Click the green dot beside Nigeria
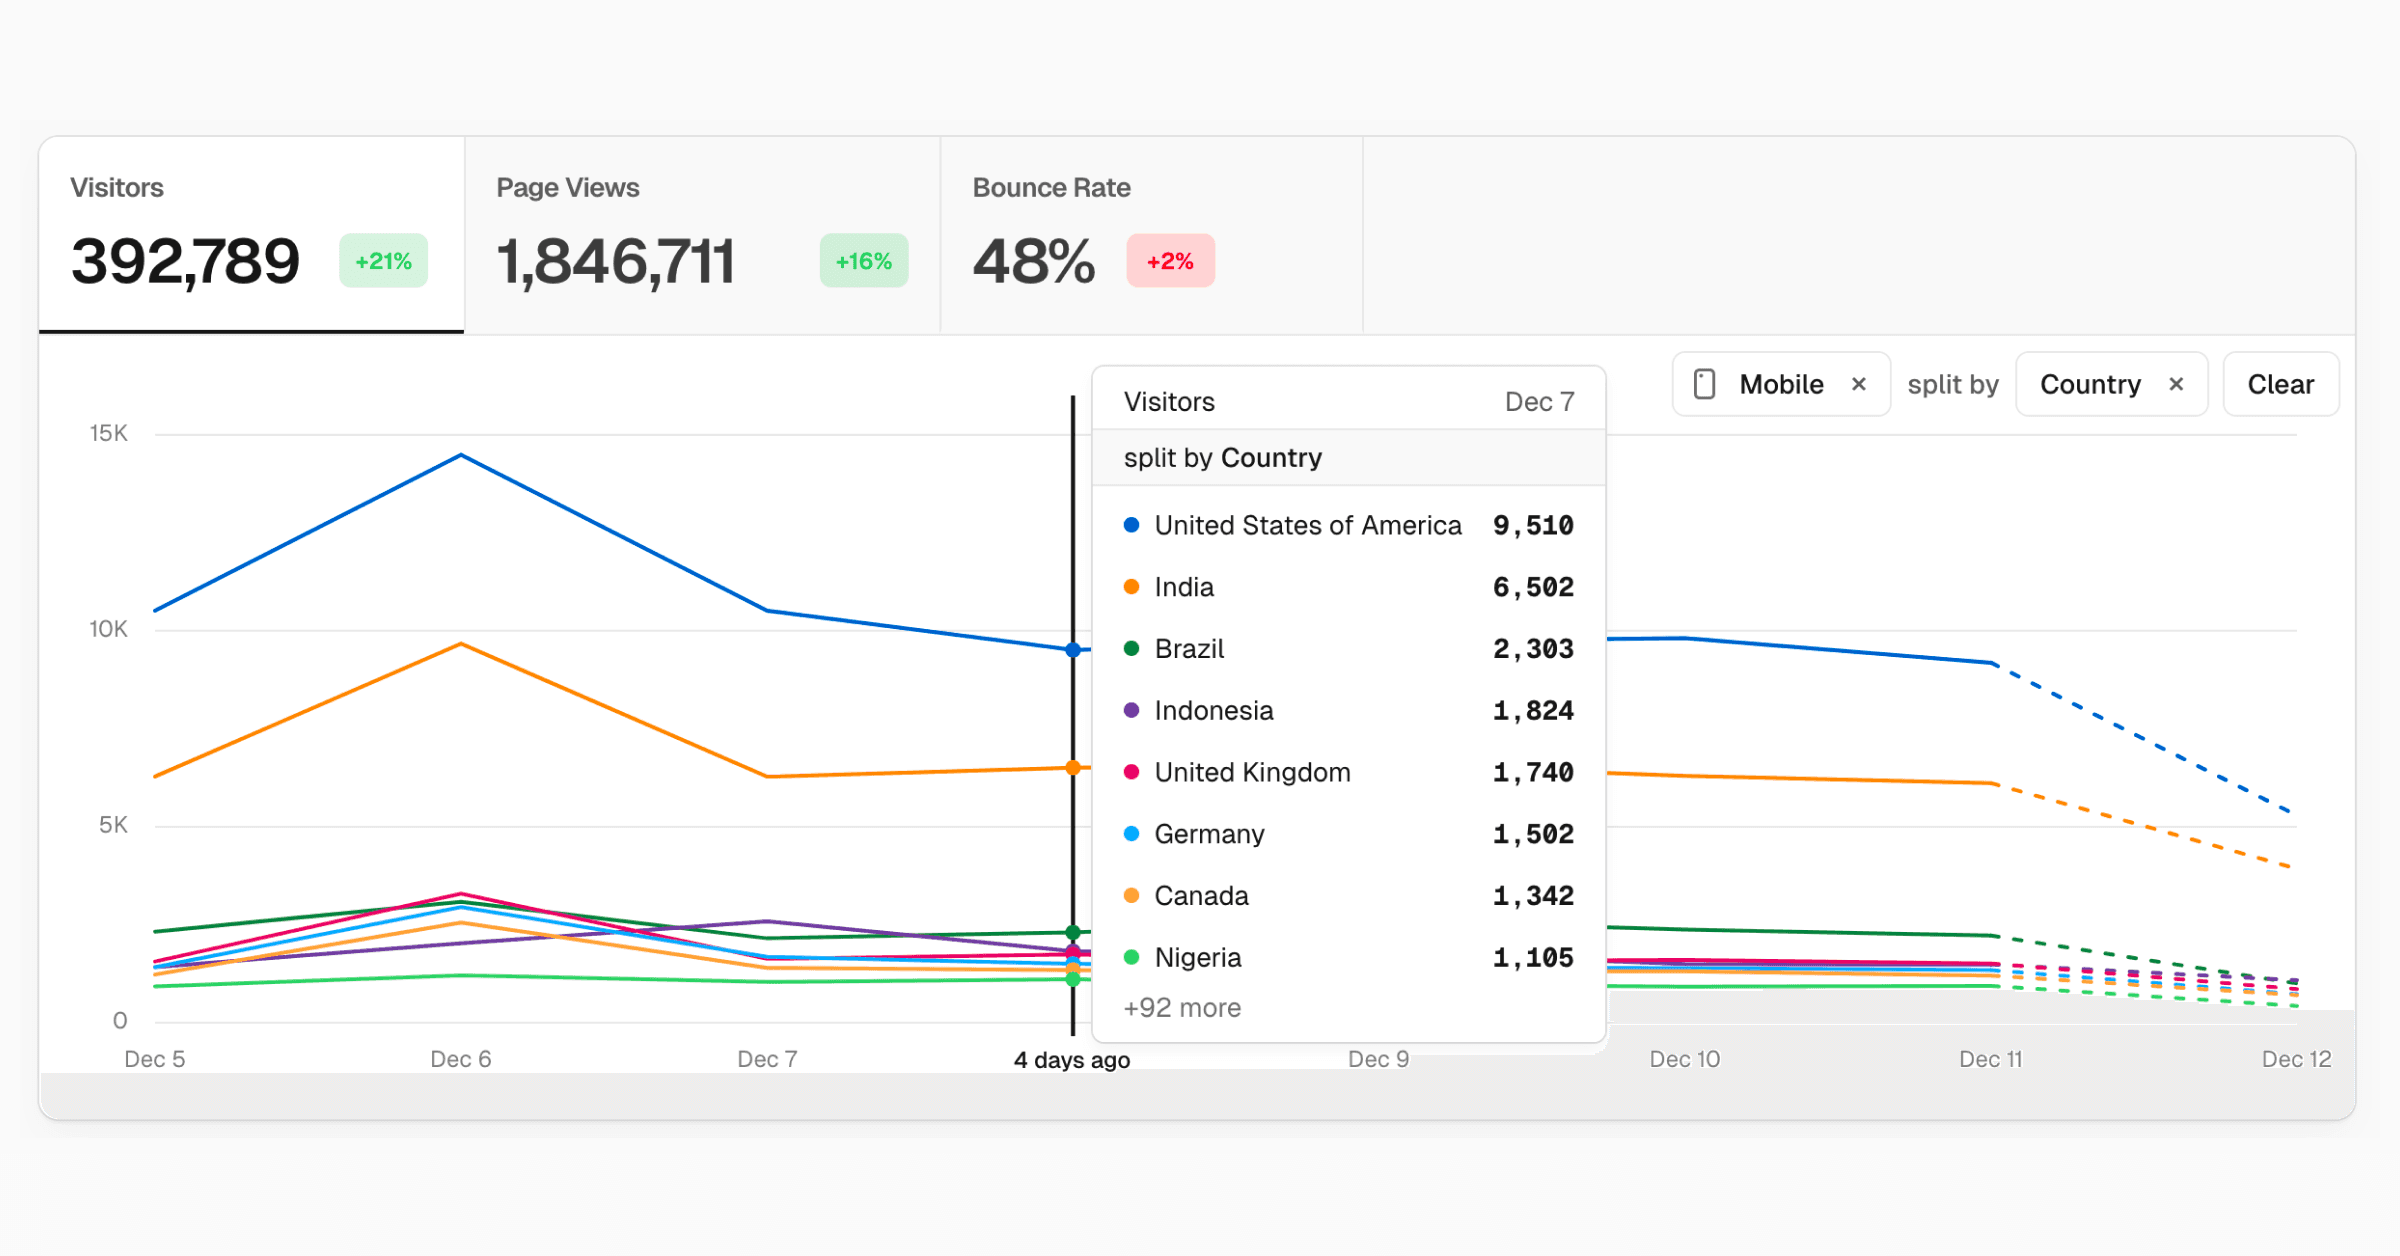The image size is (2400, 1256). 1133,957
